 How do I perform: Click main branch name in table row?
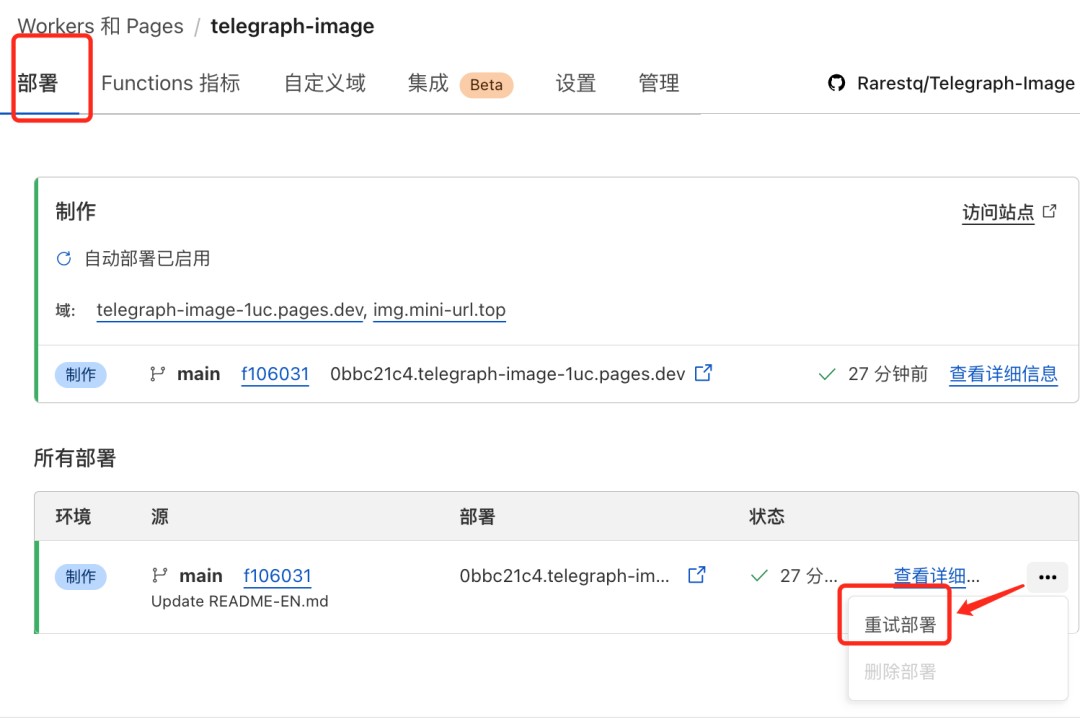click(201, 576)
